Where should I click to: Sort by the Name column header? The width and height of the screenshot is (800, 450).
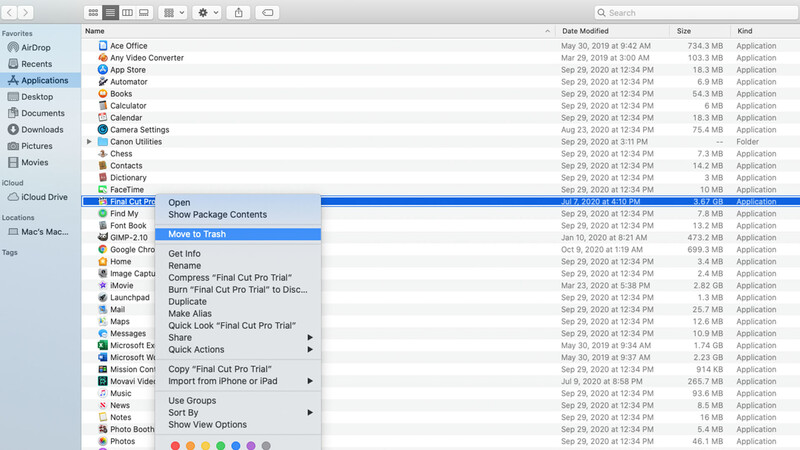pyautogui.click(x=319, y=31)
